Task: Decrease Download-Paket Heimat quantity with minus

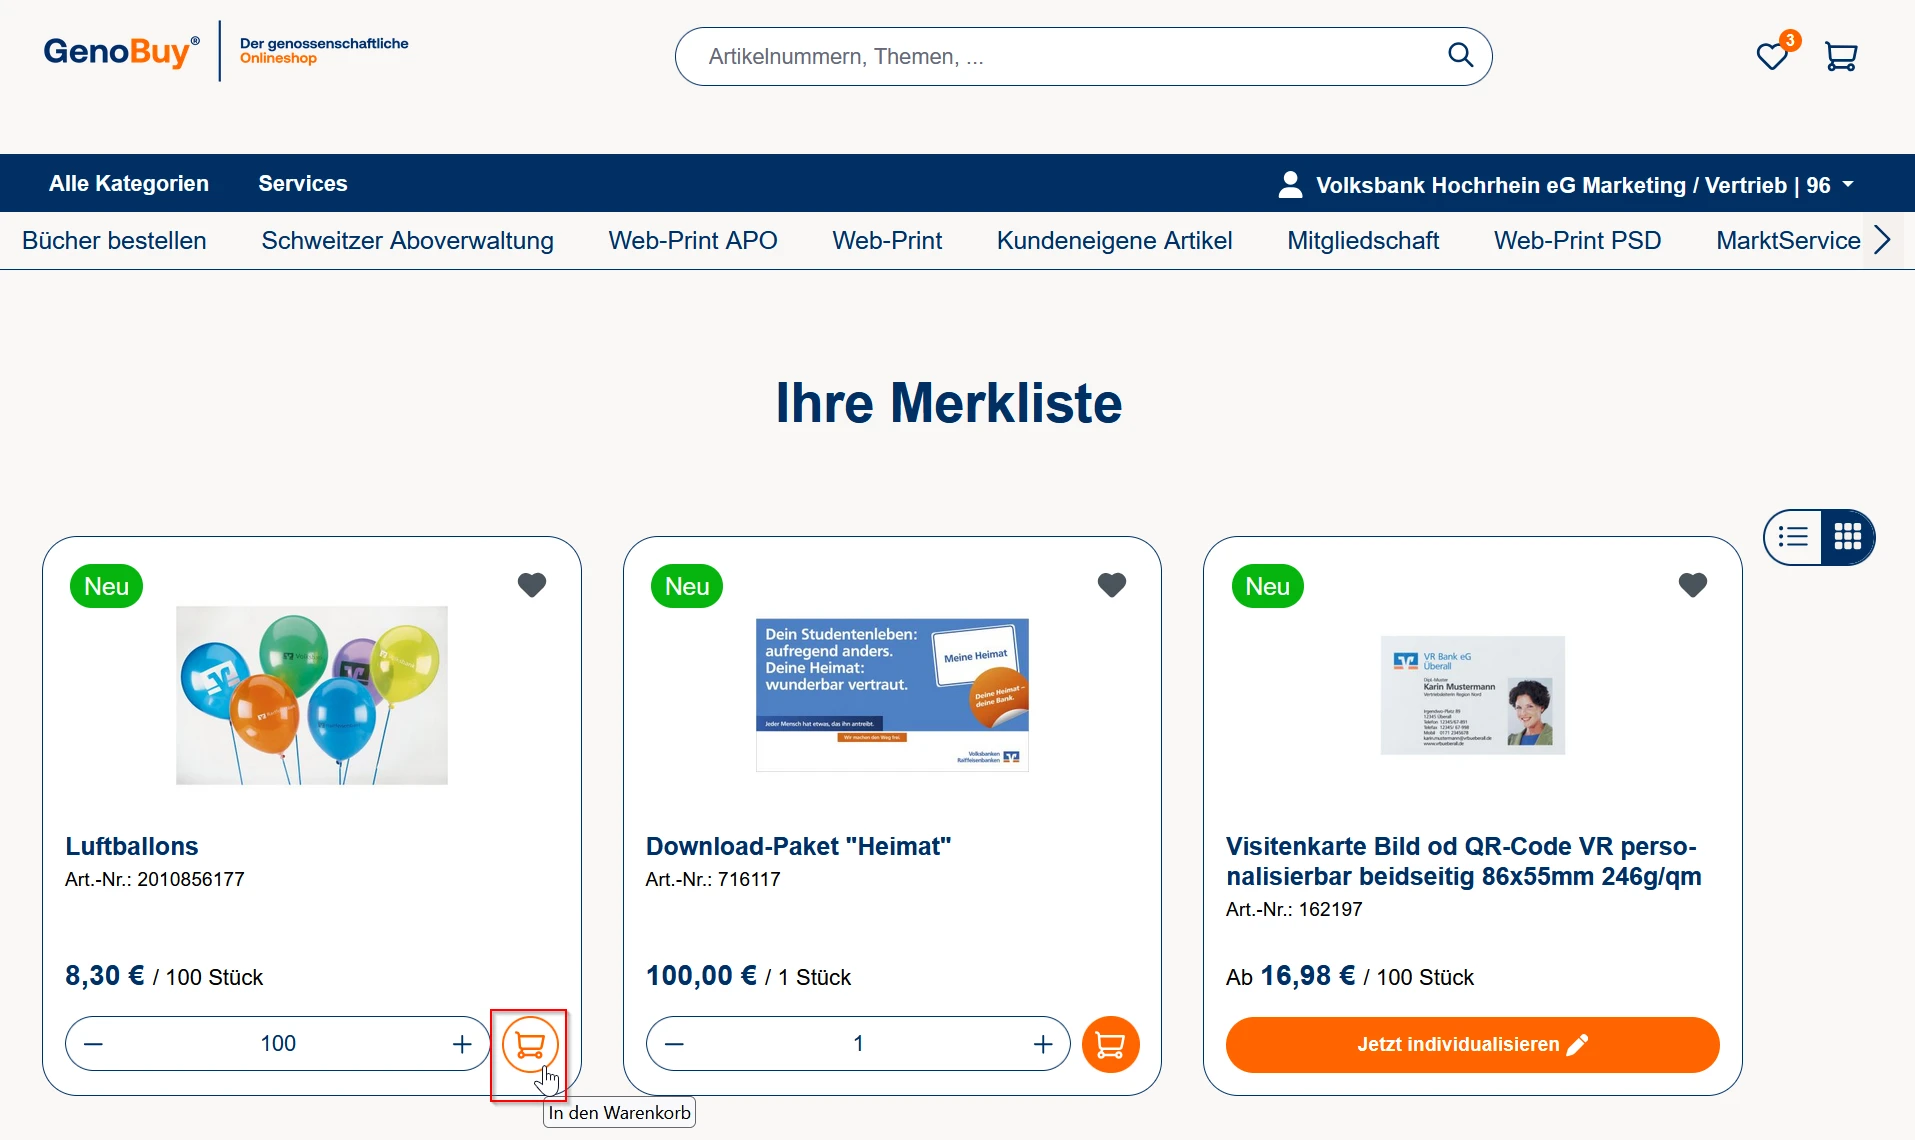Action: tap(675, 1045)
